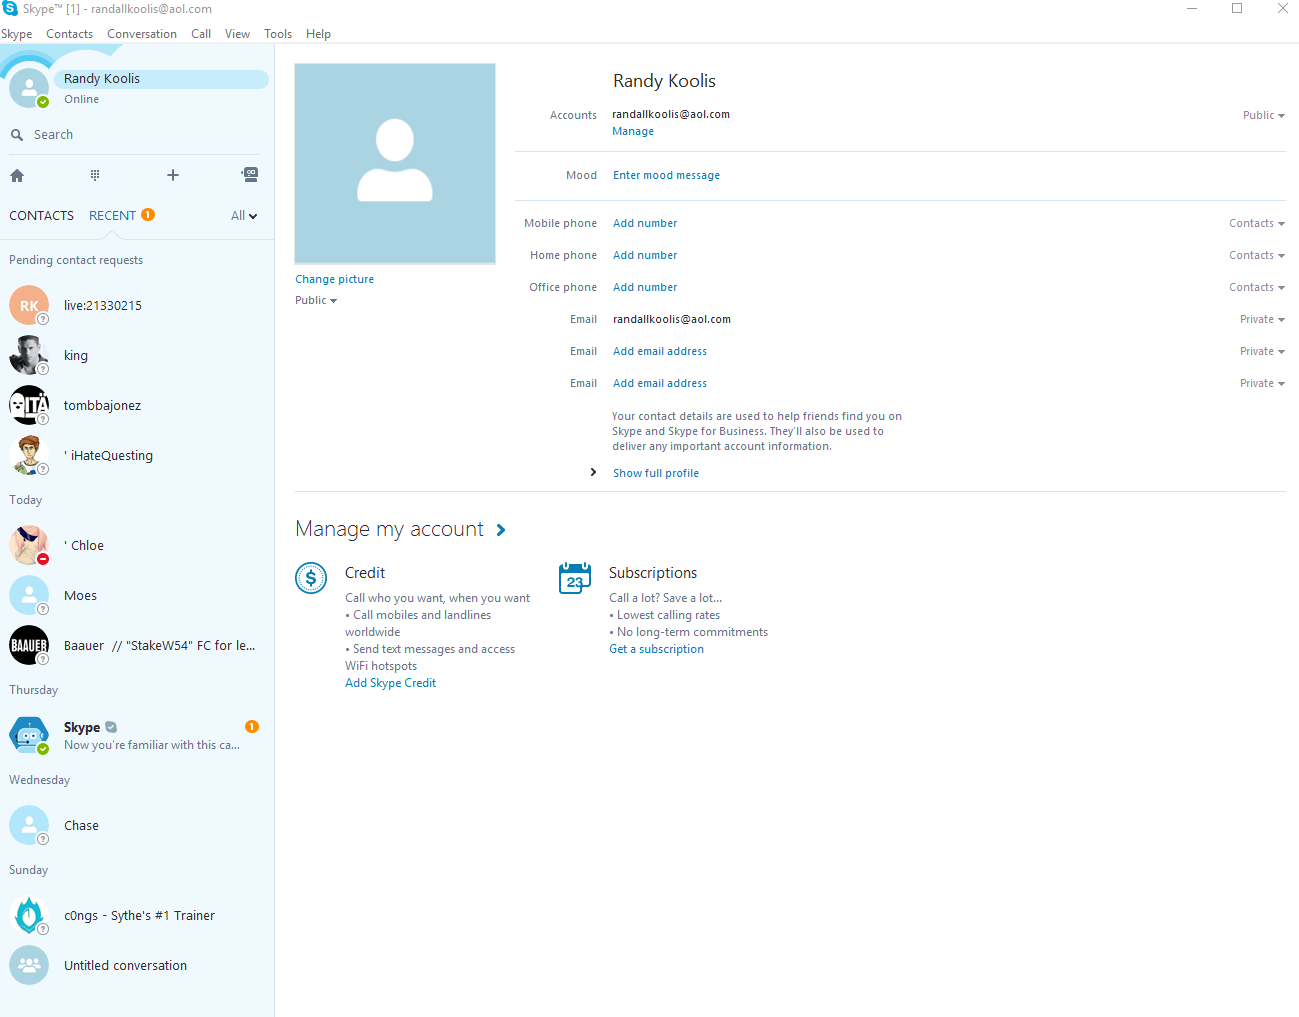Click the Manage account link

633,132
